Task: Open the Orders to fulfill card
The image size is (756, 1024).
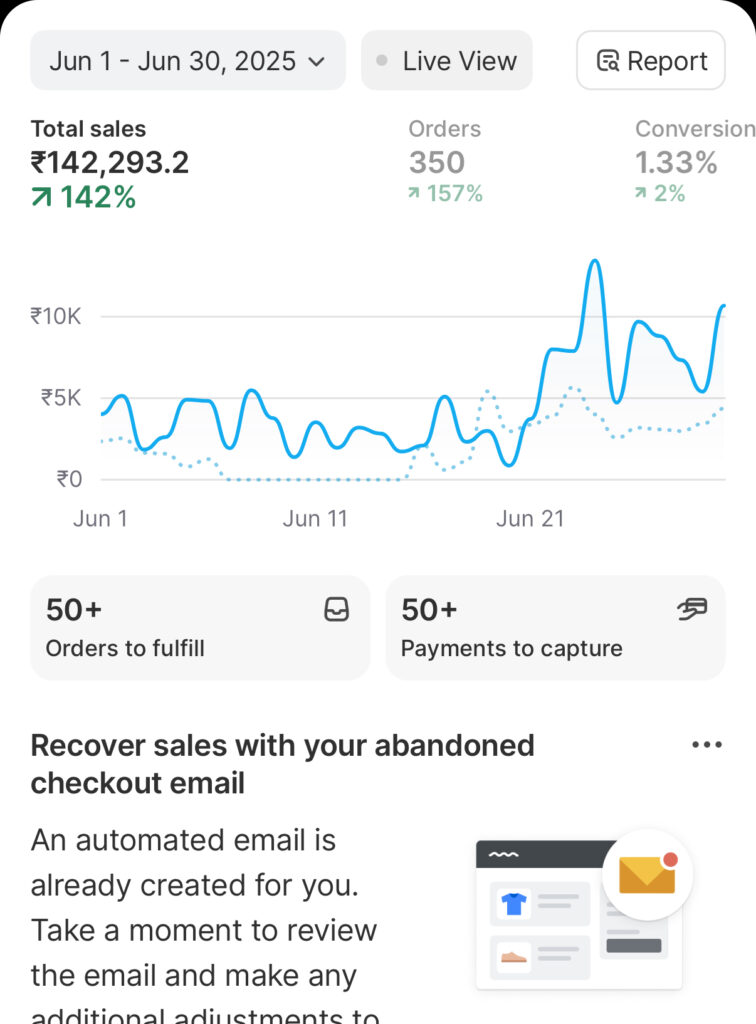Action: click(x=200, y=628)
